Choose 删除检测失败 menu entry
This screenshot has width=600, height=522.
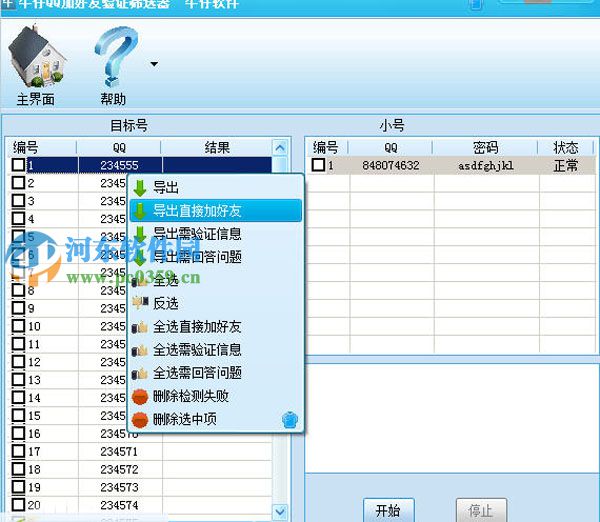[216, 396]
